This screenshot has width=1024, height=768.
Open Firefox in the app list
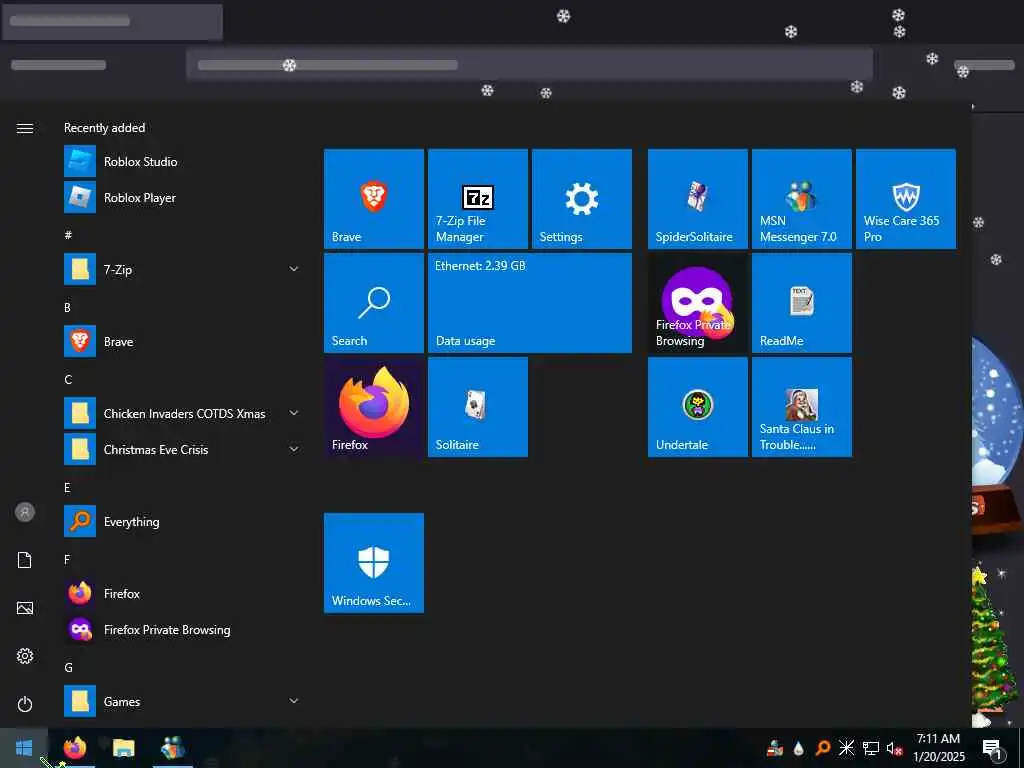point(183,594)
